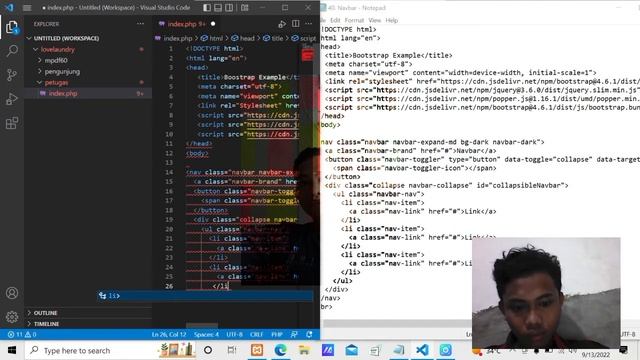
Task: Open the Run and Debug view
Action: tap(12, 99)
